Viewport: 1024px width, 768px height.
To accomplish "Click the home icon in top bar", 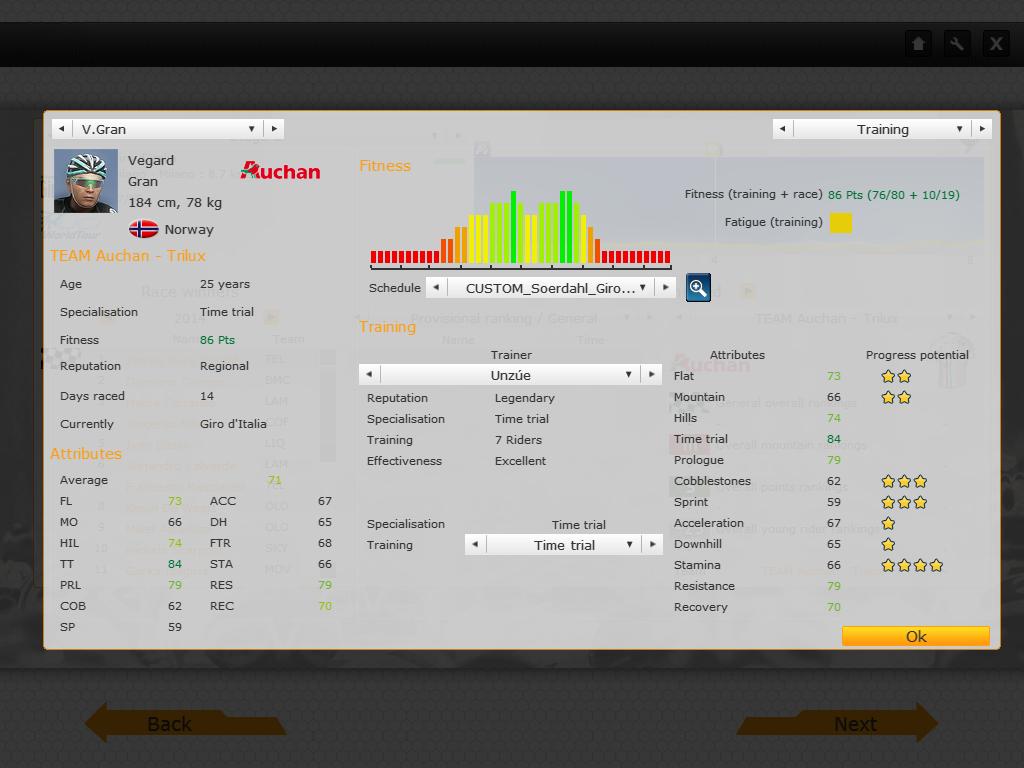I will coord(918,43).
